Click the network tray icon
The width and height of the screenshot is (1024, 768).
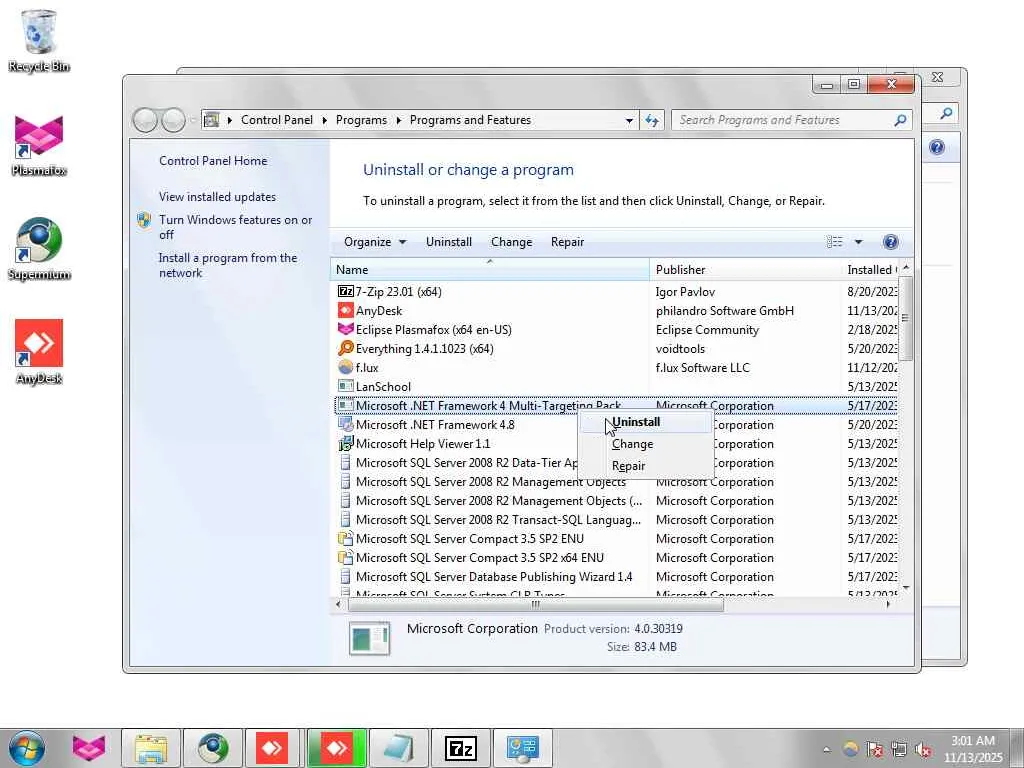899,749
